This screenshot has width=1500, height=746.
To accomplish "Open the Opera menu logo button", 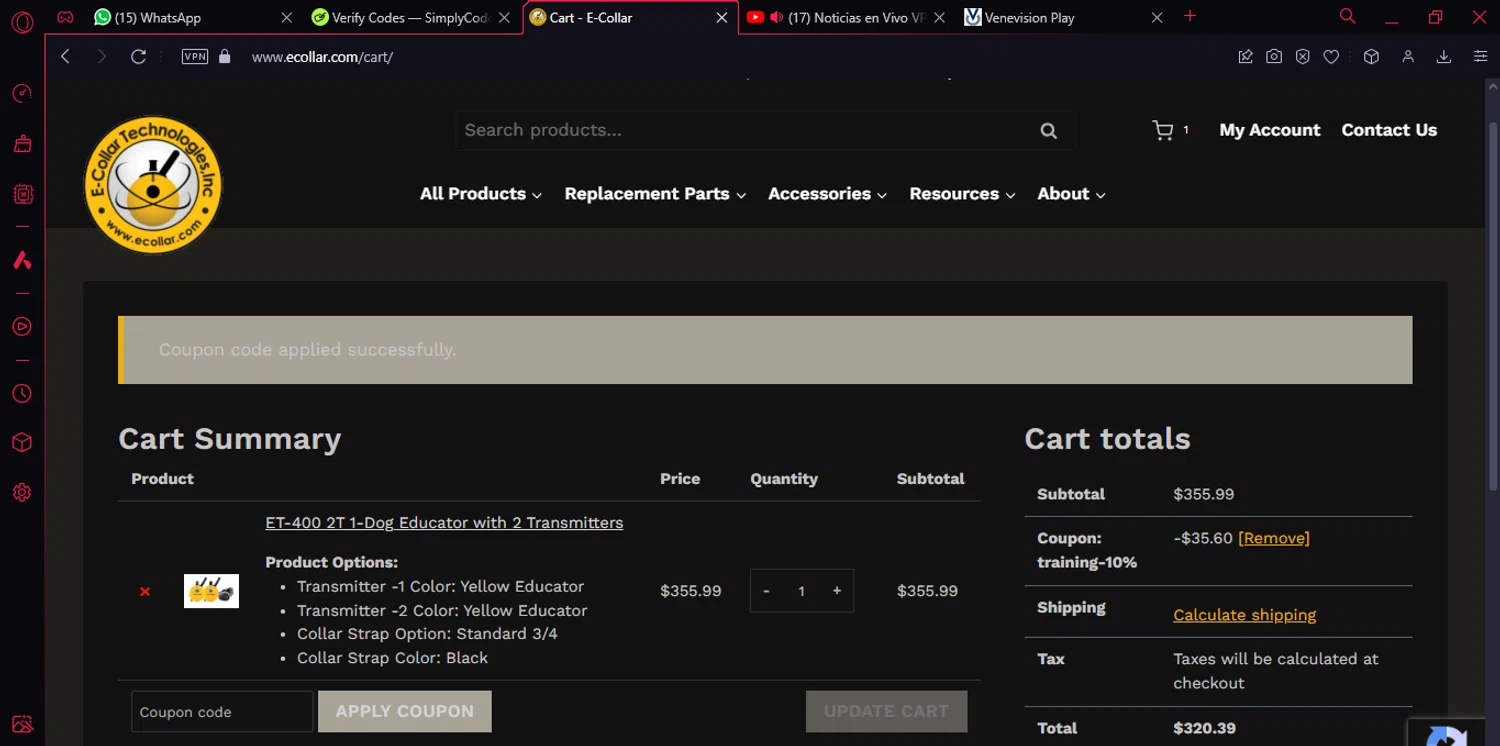I will click(22, 21).
